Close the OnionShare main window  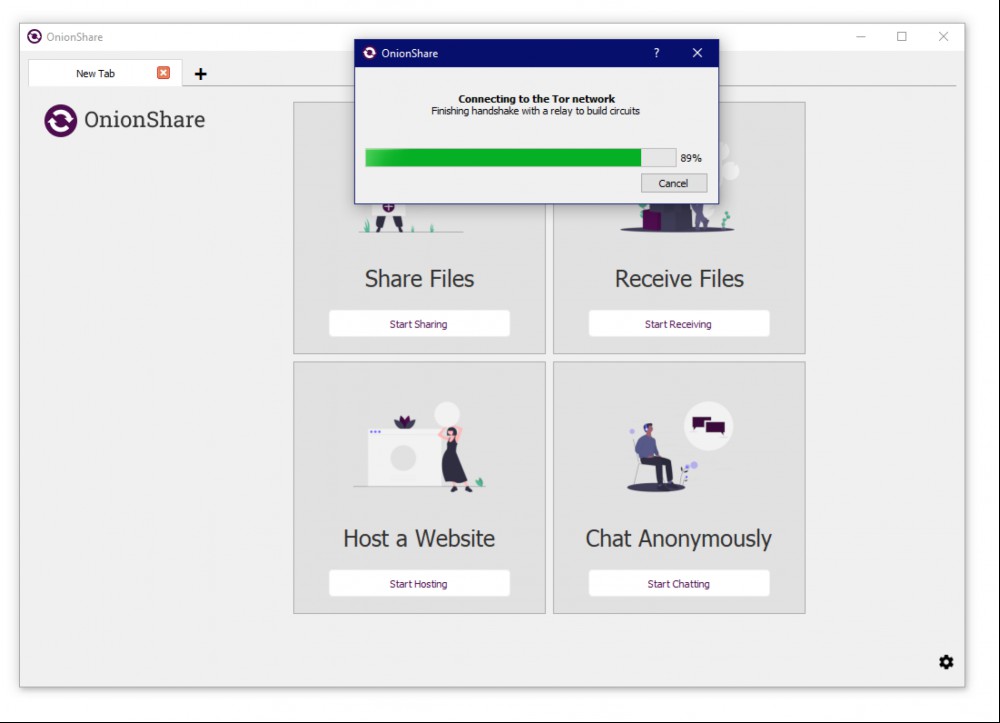pos(943,37)
